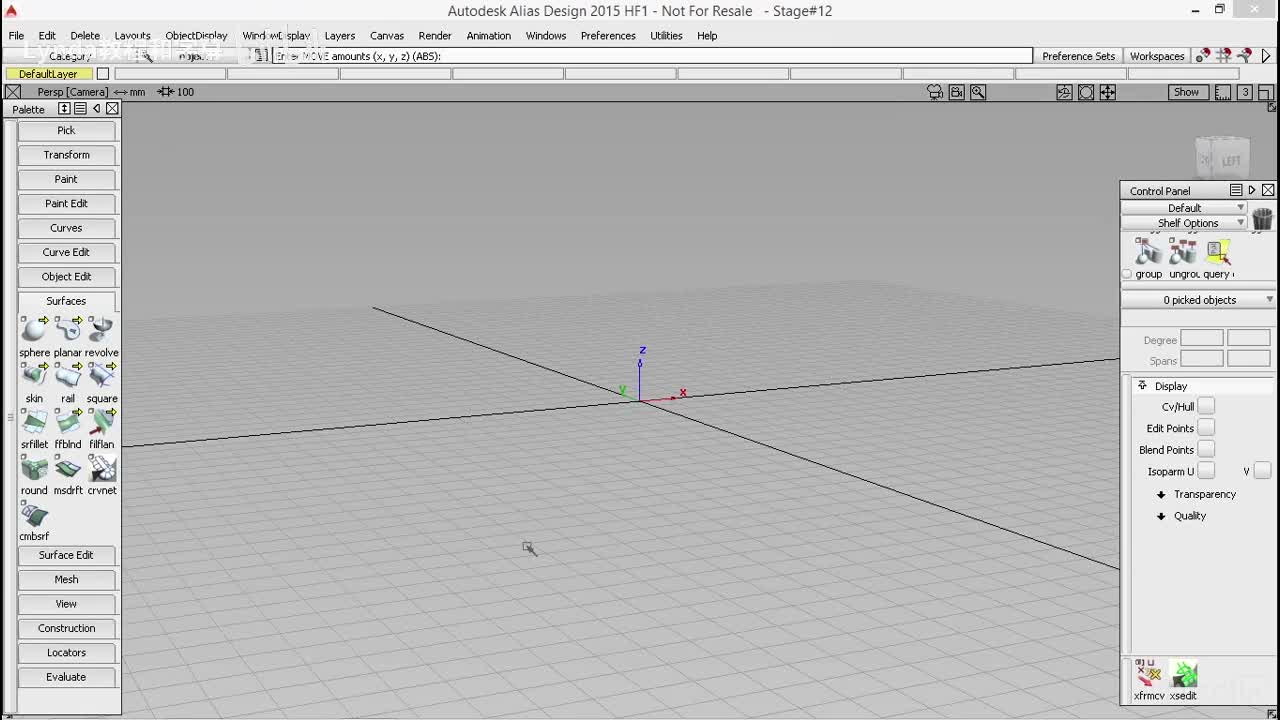The height and width of the screenshot is (720, 1280).
Task: Click the camera select icon in viewport bar
Action: coord(935,92)
